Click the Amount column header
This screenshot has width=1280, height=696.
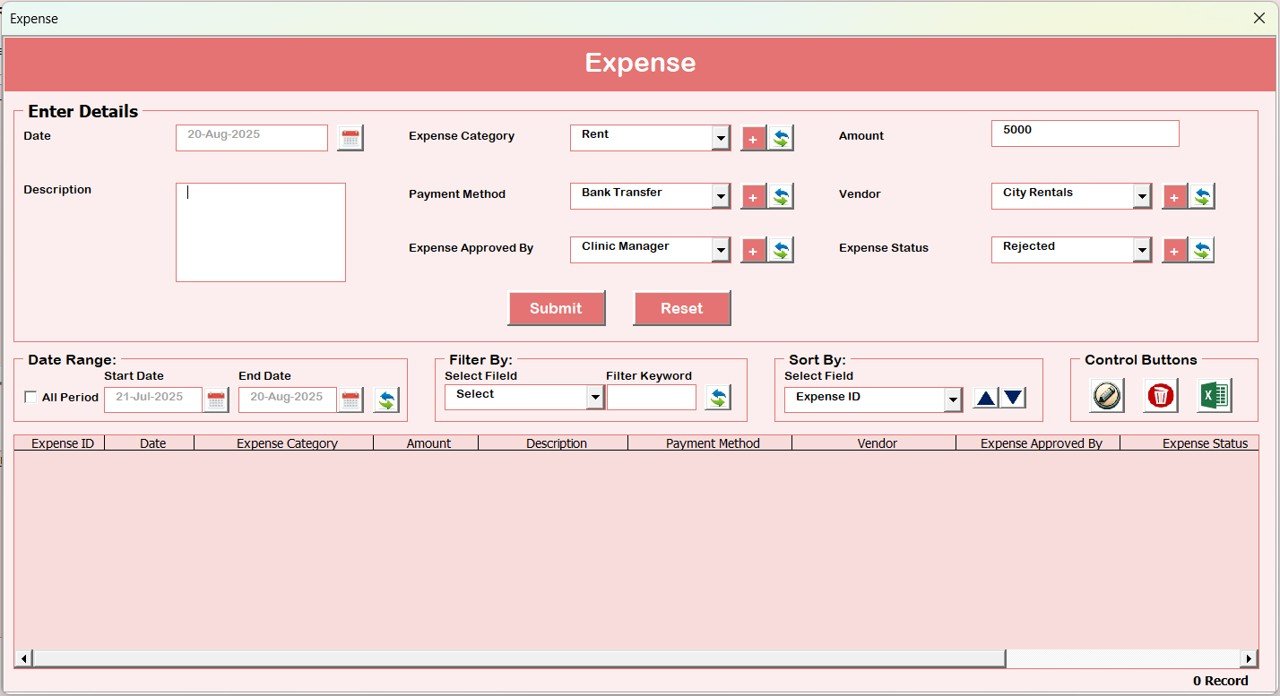click(x=426, y=443)
